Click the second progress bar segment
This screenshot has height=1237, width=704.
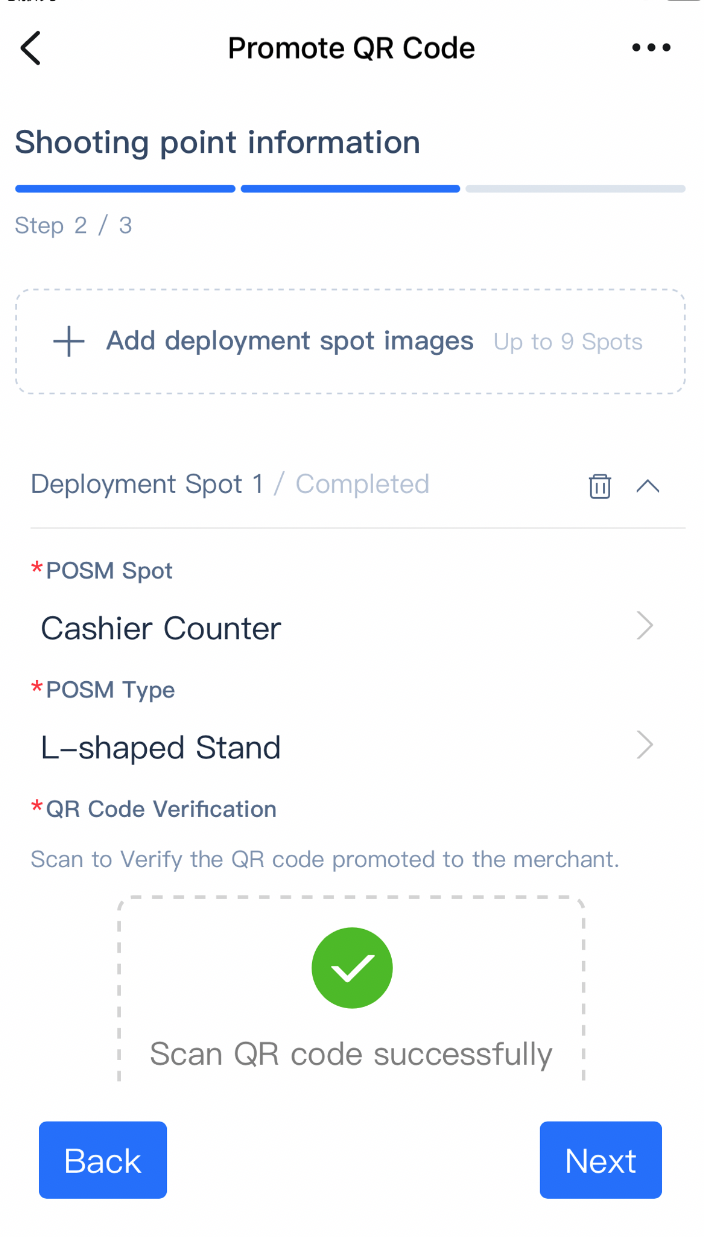[350, 188]
